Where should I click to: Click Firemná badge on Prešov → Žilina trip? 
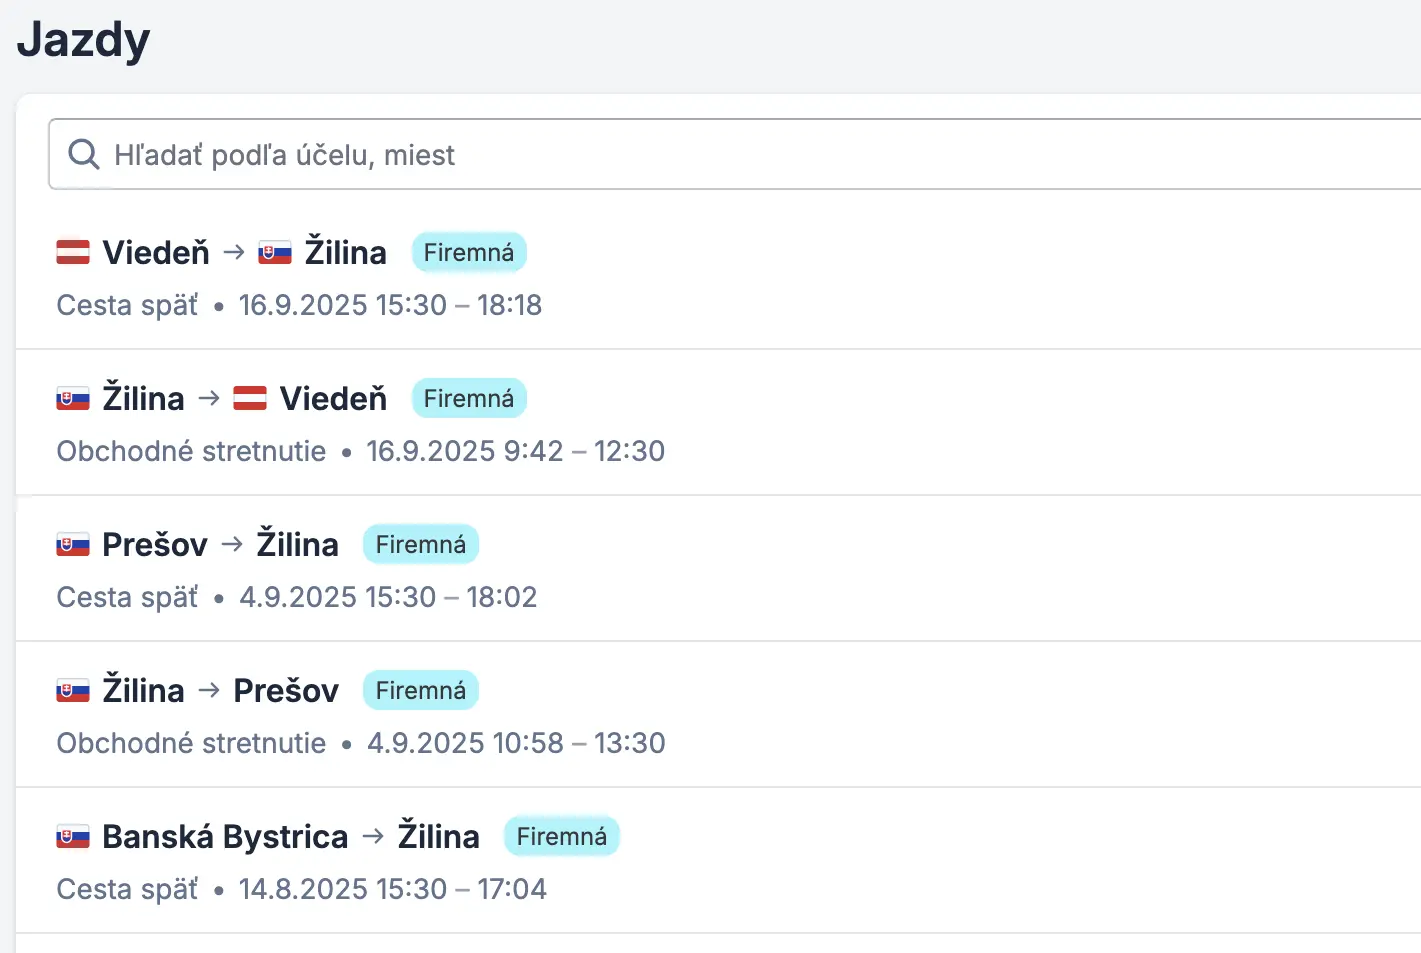tap(420, 544)
